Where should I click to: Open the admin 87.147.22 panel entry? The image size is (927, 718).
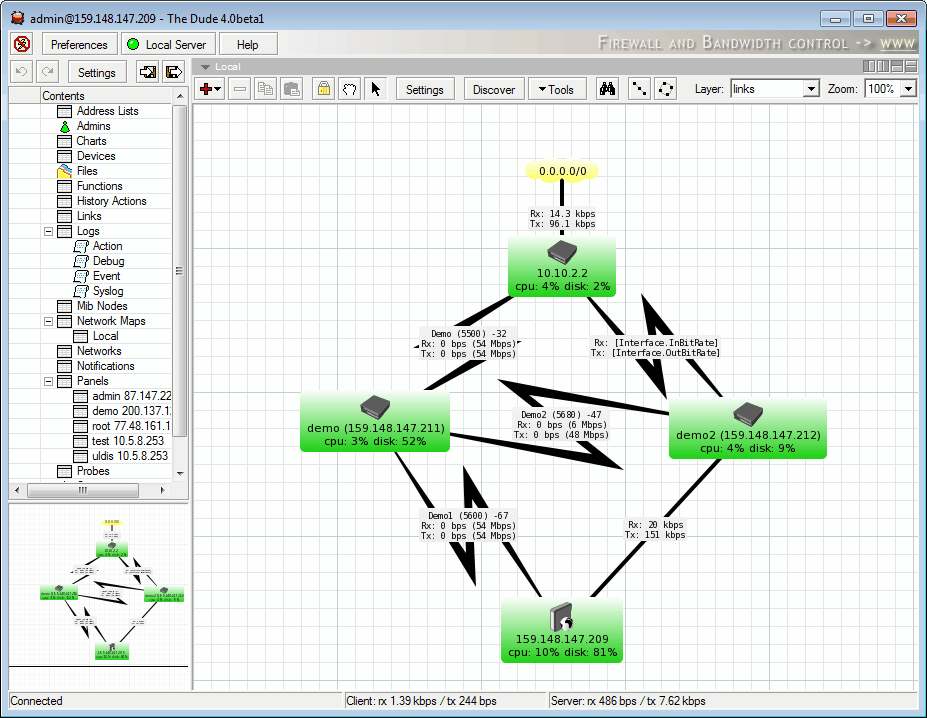point(131,396)
